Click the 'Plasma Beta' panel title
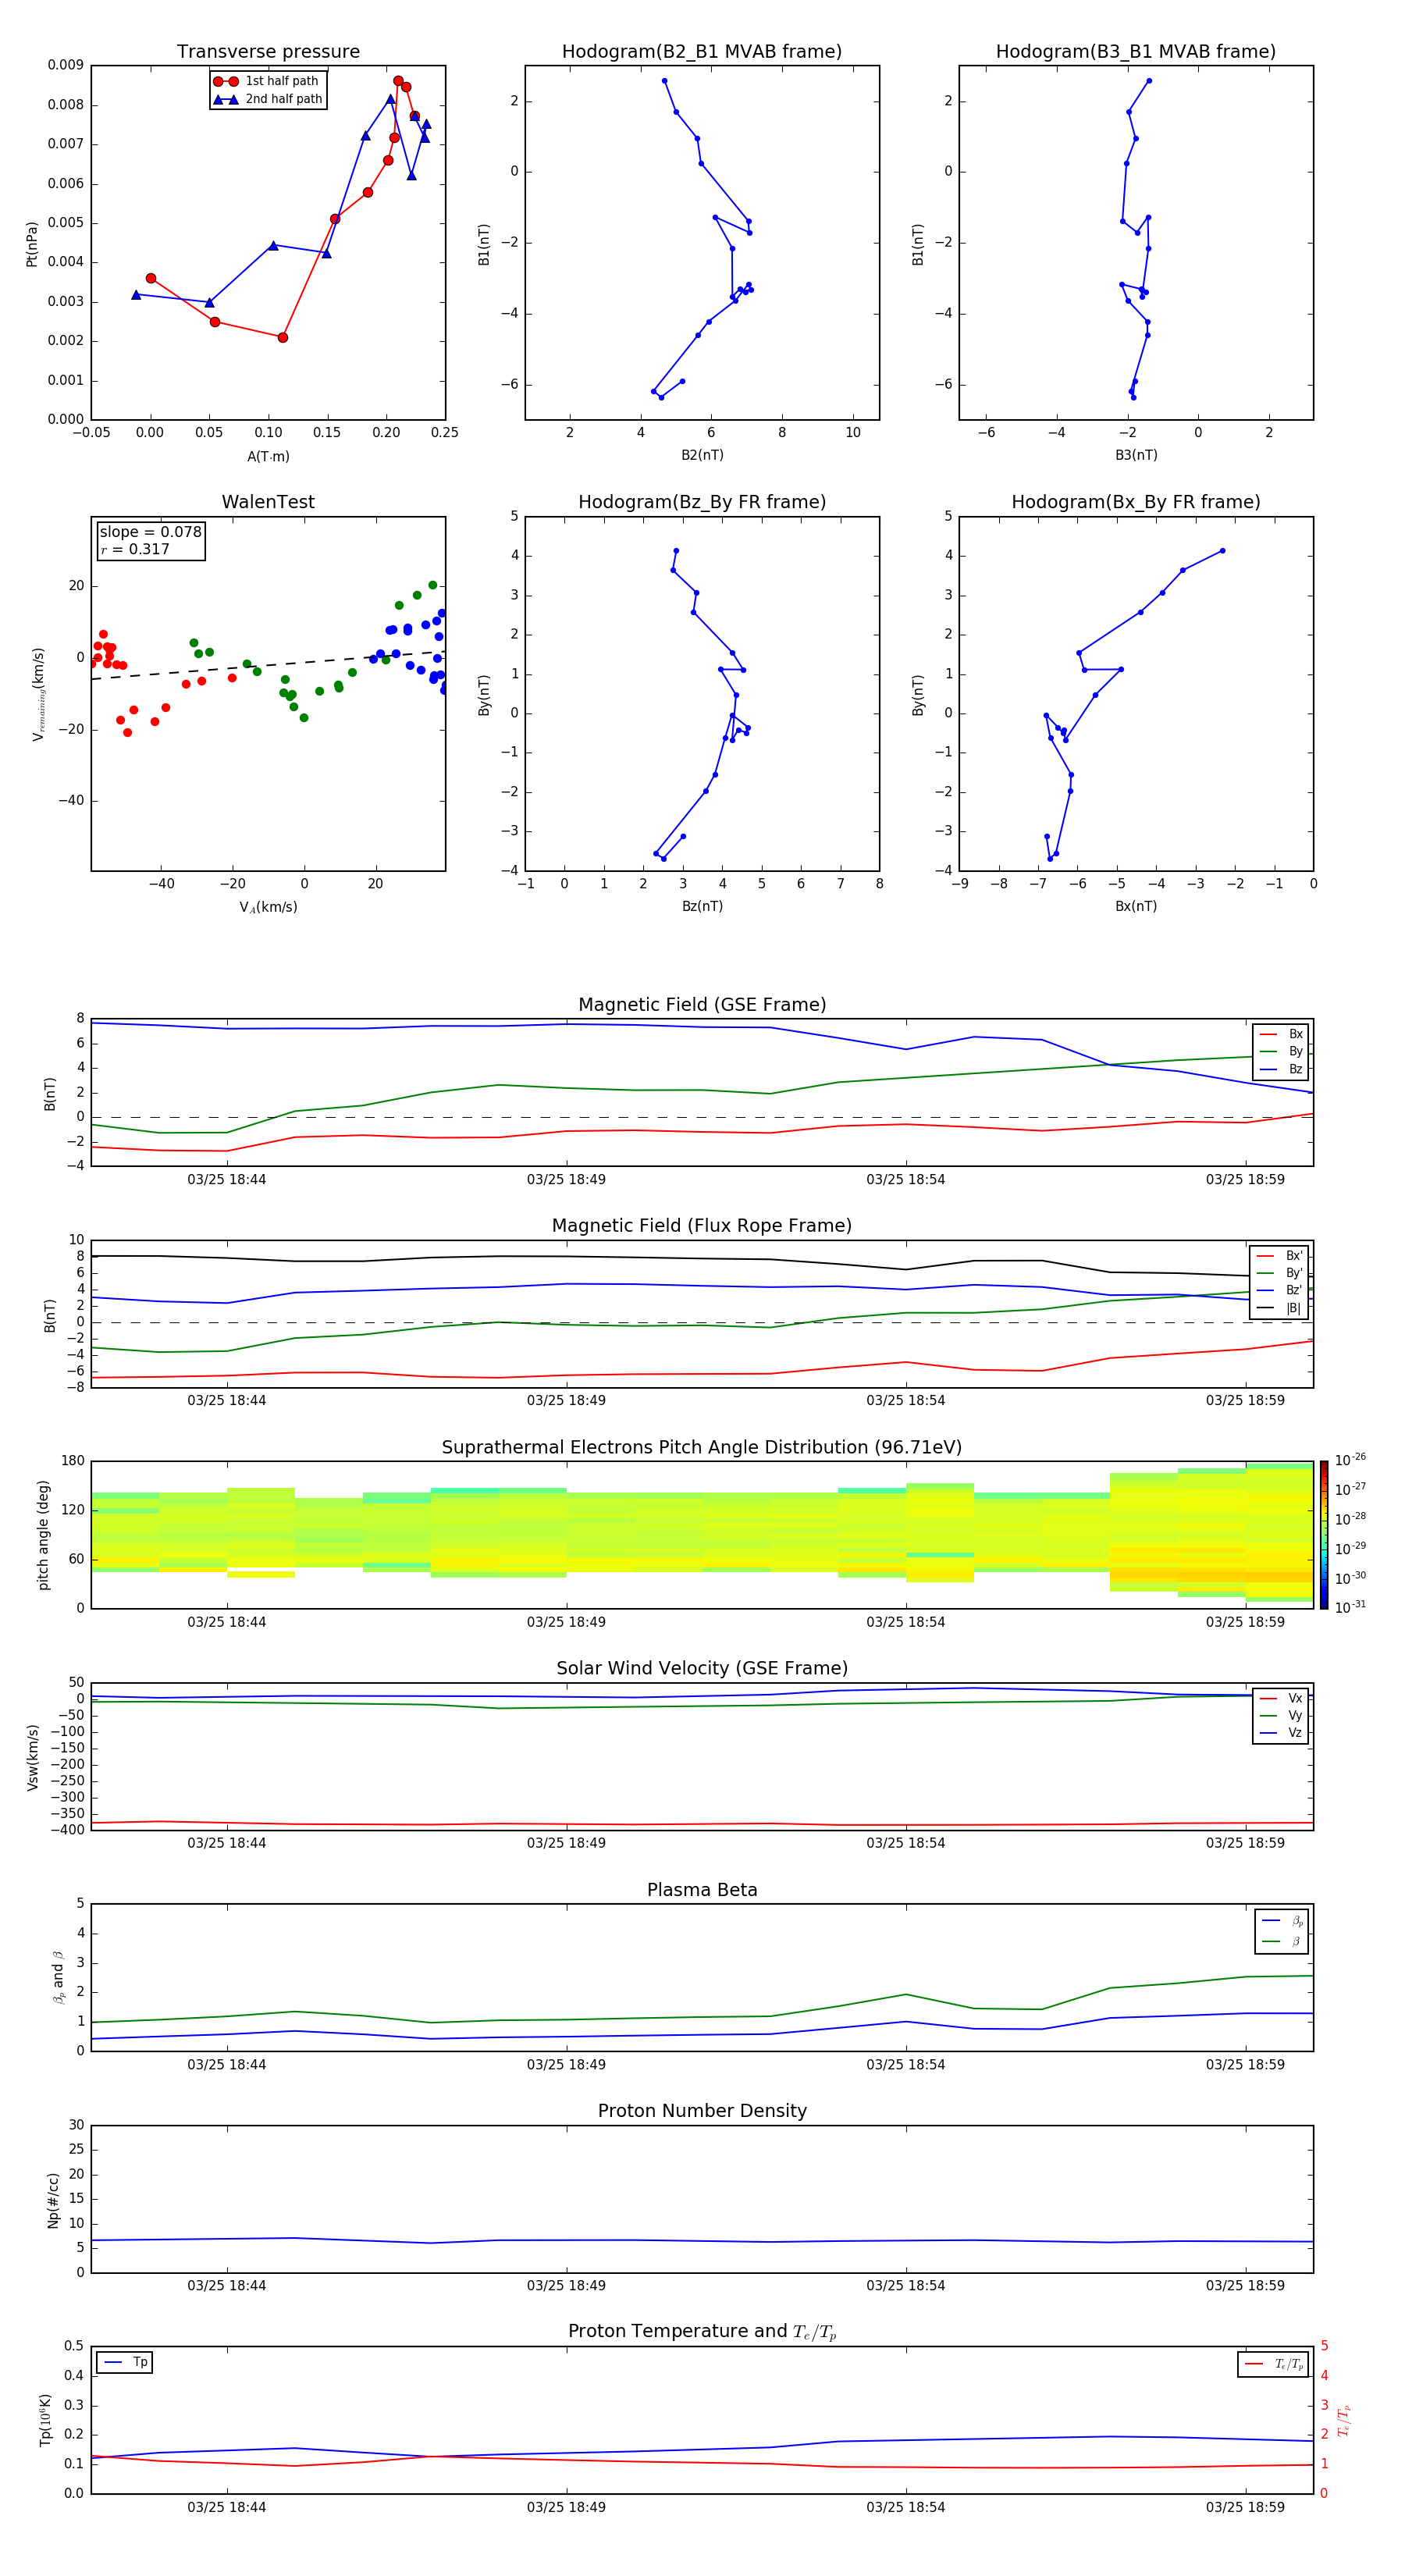 point(702,1890)
